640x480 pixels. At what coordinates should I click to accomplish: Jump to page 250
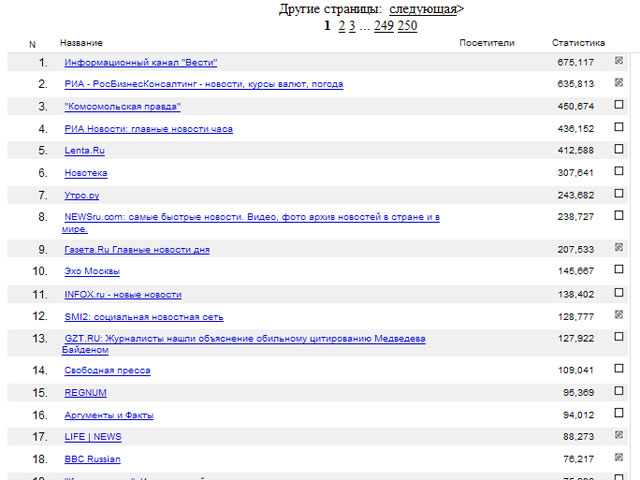[407, 26]
